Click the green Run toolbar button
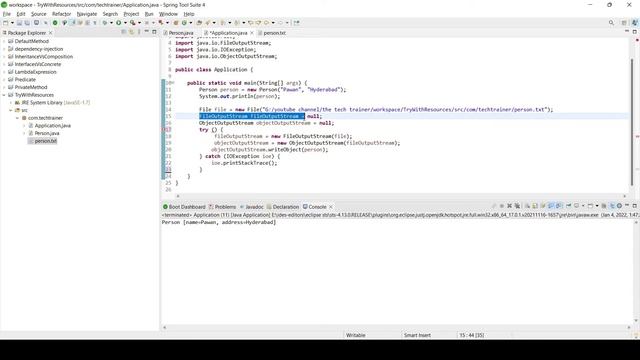The height and width of the screenshot is (360, 640). click(118, 23)
